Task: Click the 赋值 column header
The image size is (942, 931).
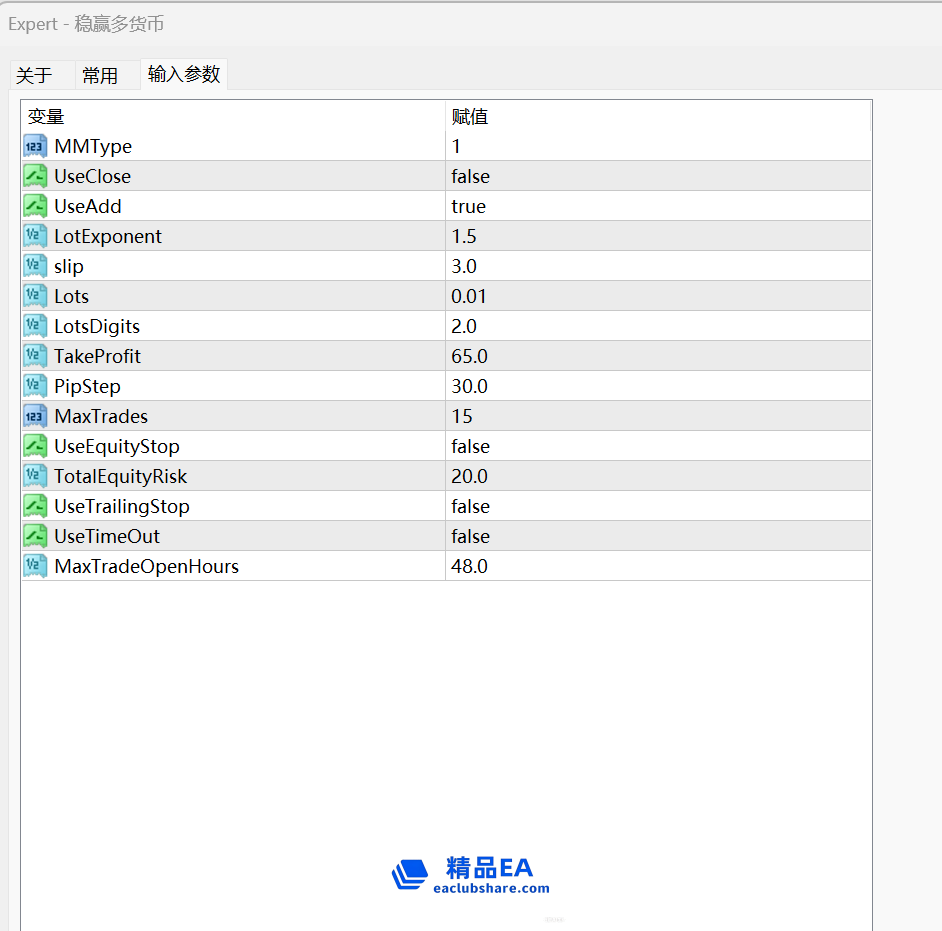Action: 470,116
